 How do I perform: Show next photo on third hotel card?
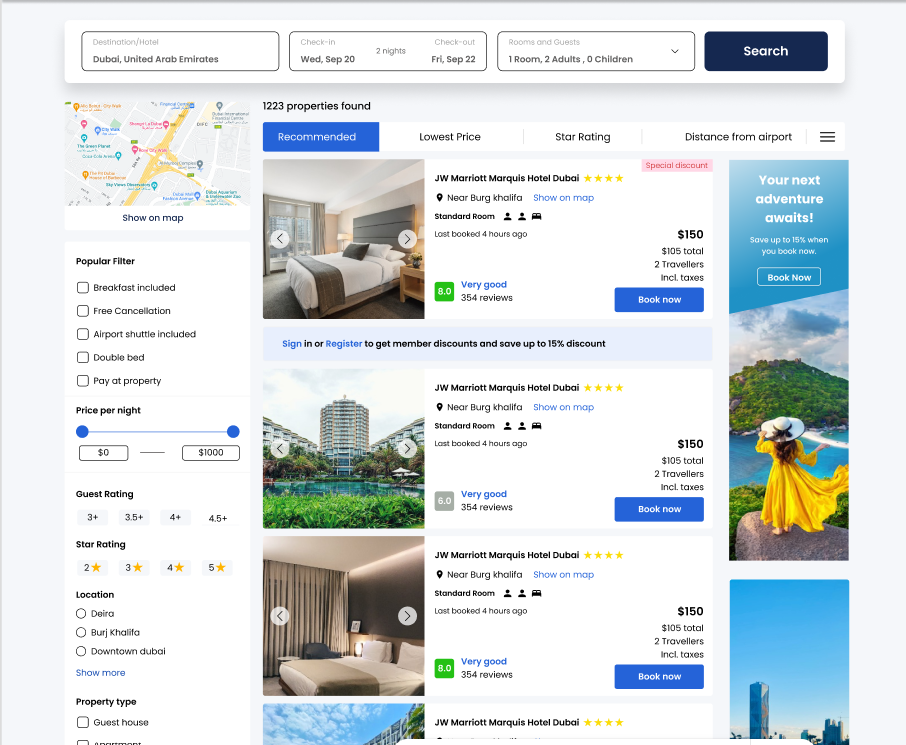[407, 616]
